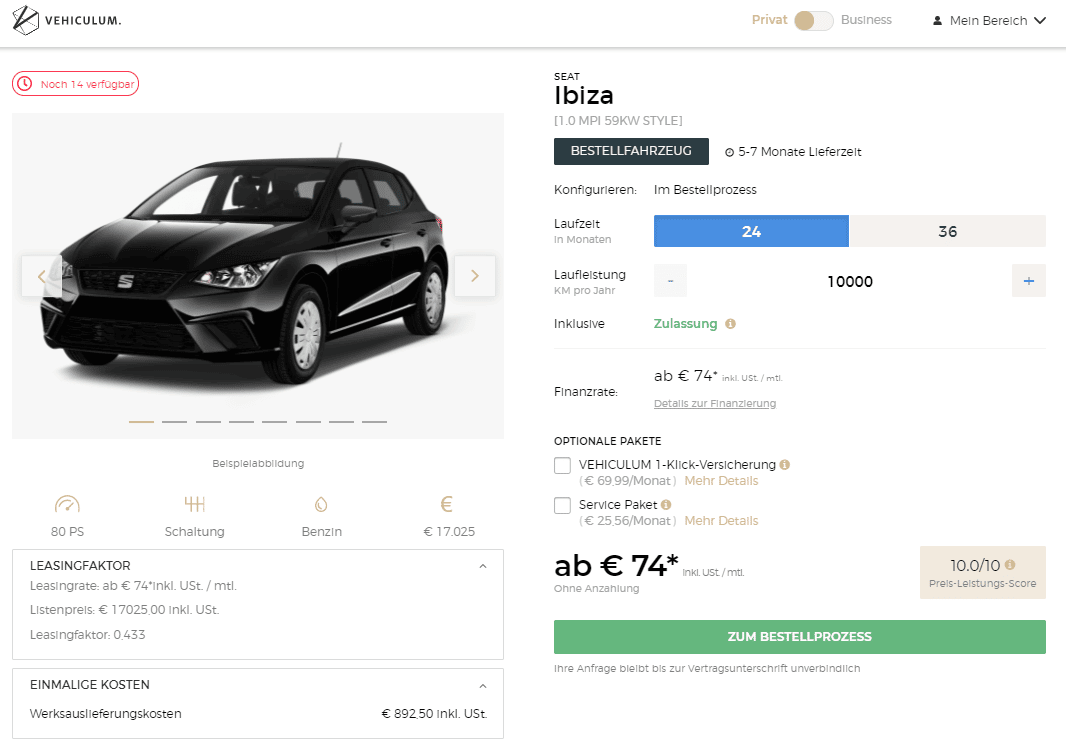This screenshot has width=1066, height=754.
Task: Open Details zur Finanzierung link
Action: (714, 404)
